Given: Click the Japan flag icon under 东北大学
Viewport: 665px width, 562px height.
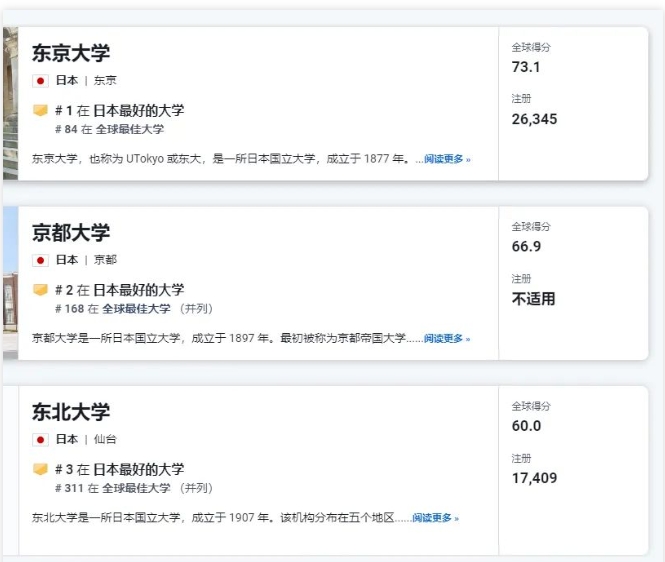Looking at the screenshot, I should coord(40,439).
